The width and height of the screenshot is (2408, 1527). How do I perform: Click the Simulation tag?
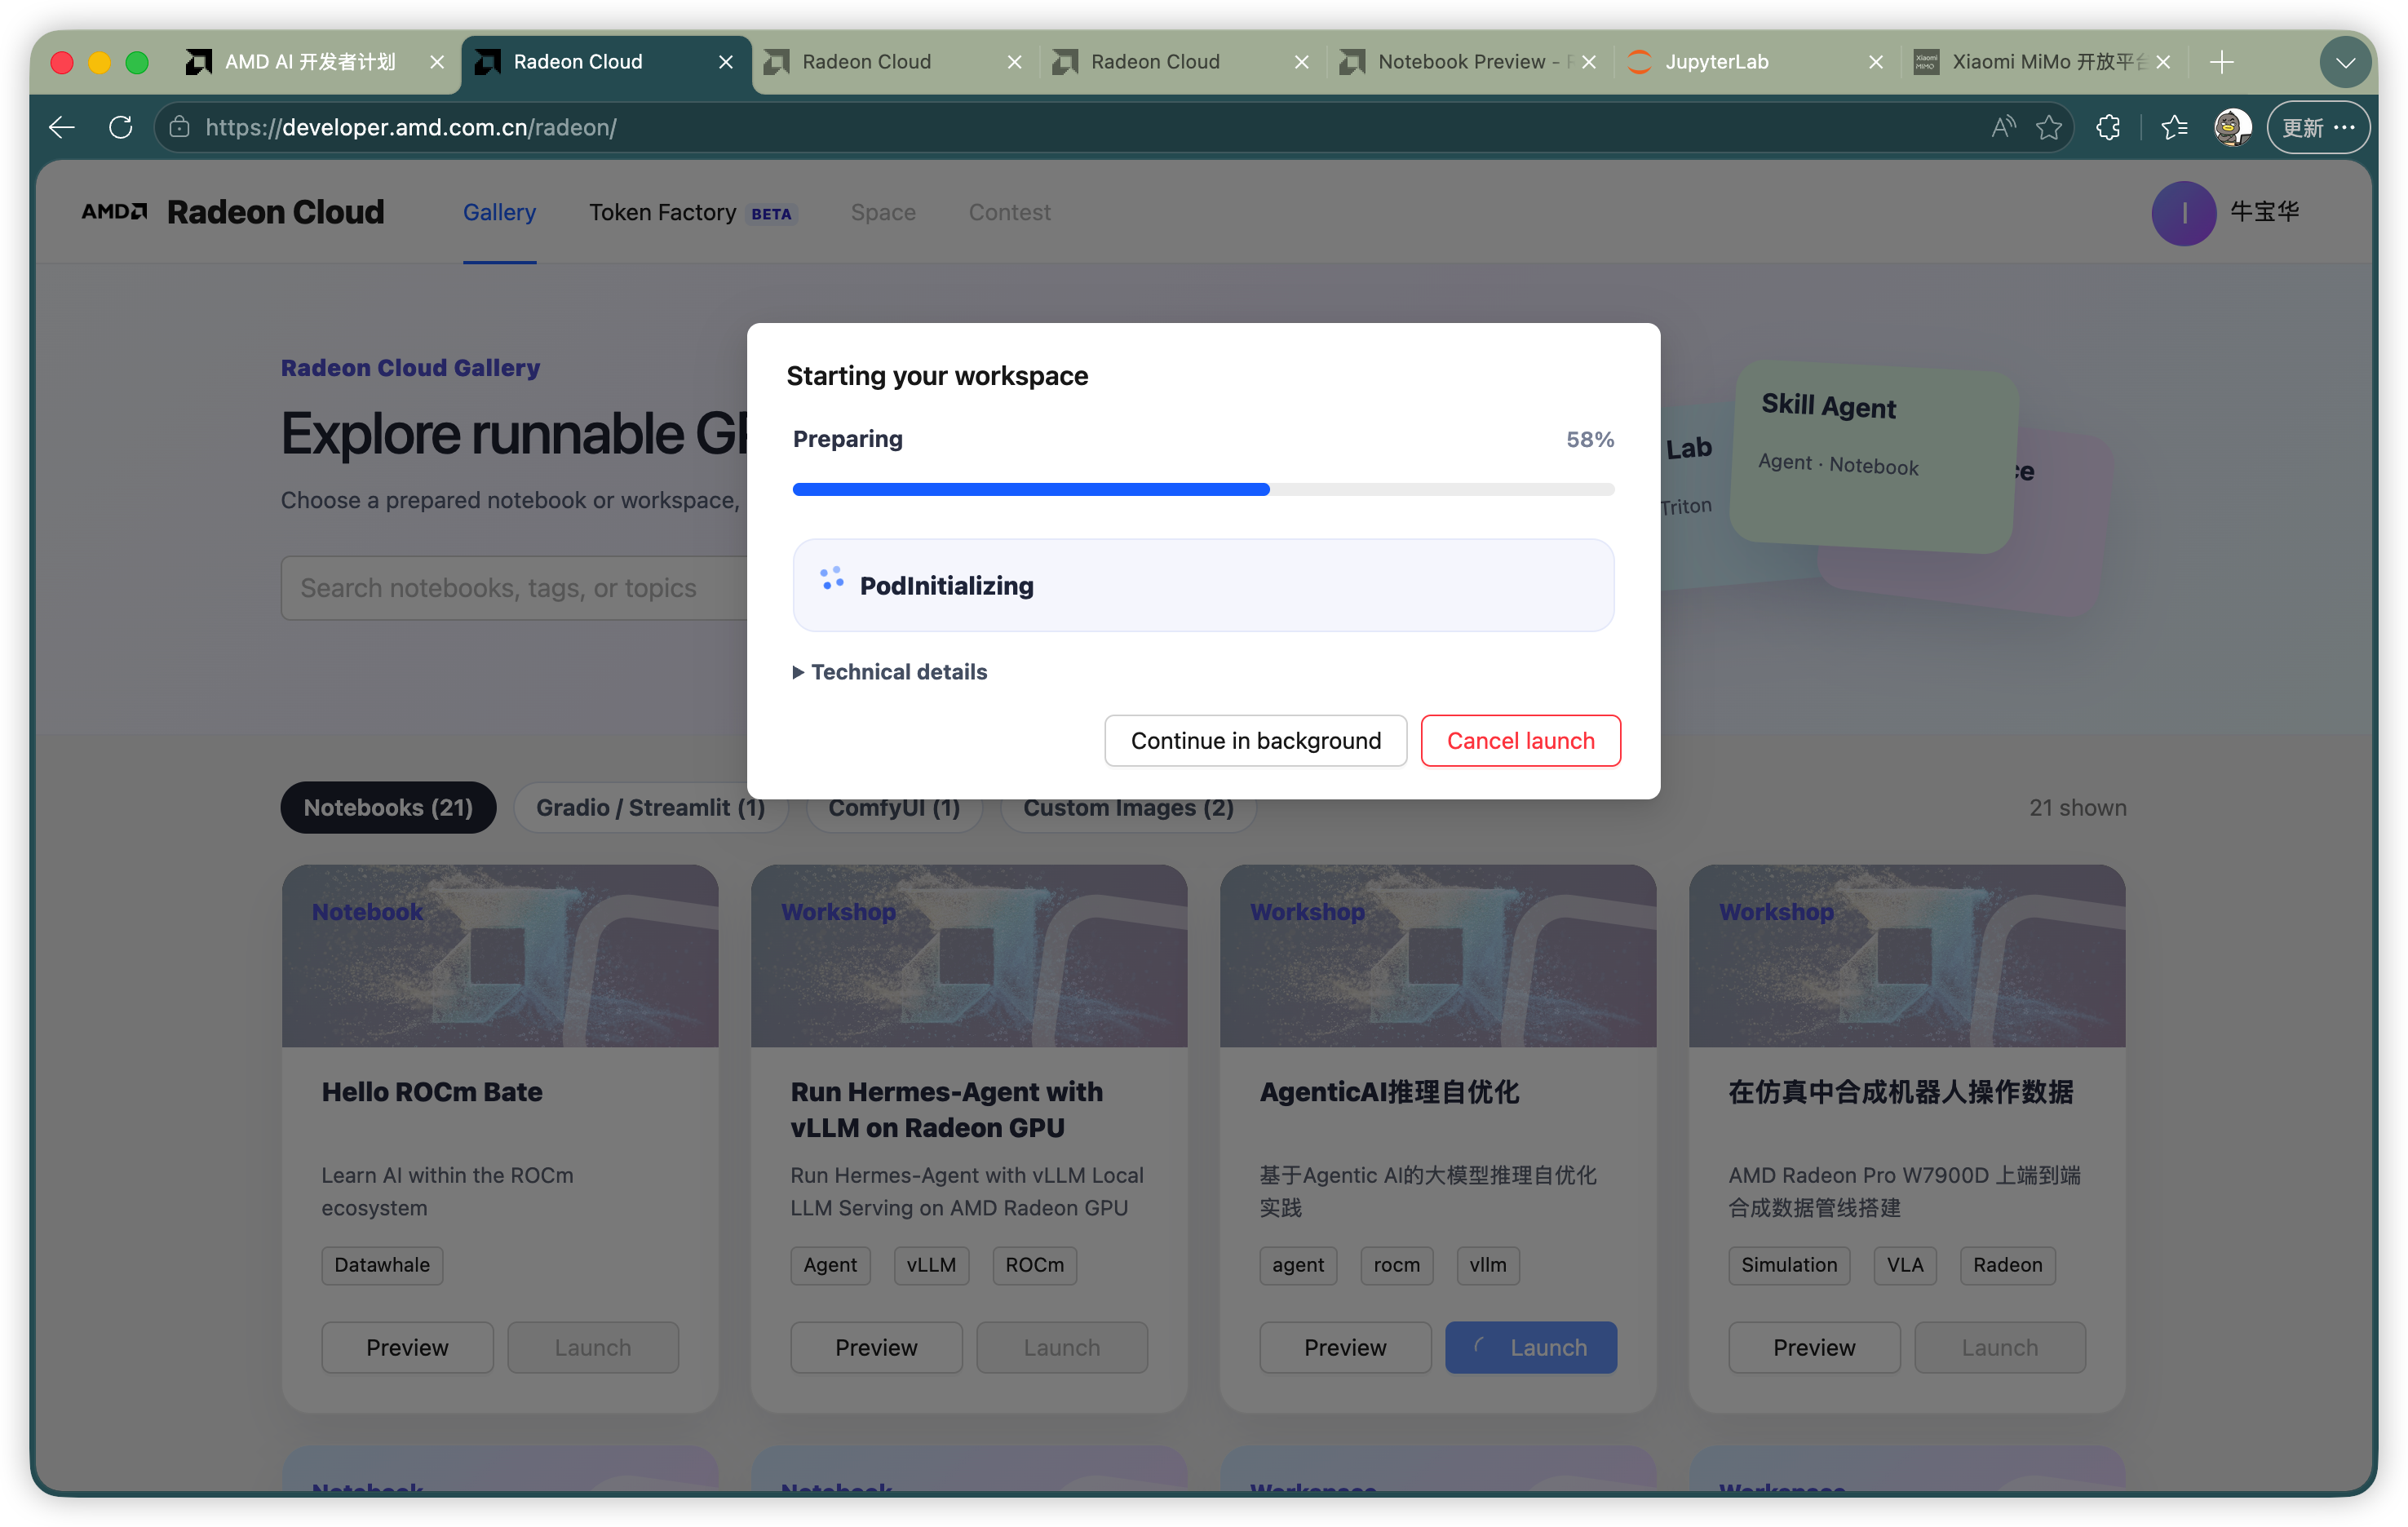tap(1789, 1265)
